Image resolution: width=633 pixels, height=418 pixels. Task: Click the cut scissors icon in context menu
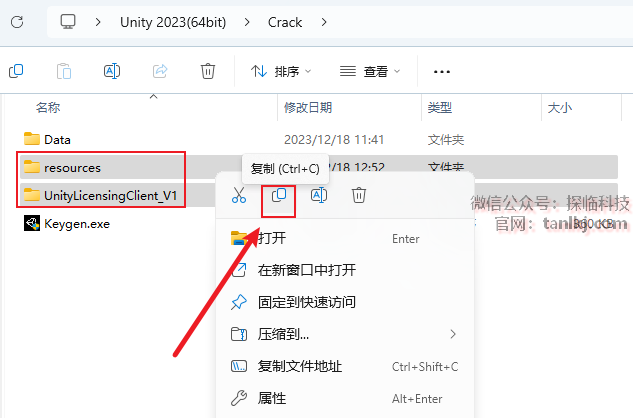click(239, 195)
